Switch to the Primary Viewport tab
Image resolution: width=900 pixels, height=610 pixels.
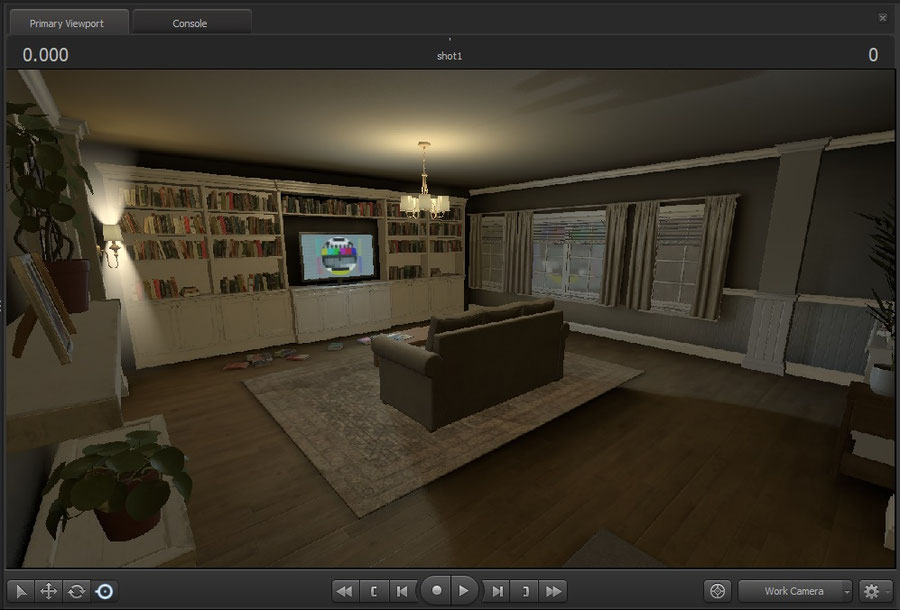[67, 23]
